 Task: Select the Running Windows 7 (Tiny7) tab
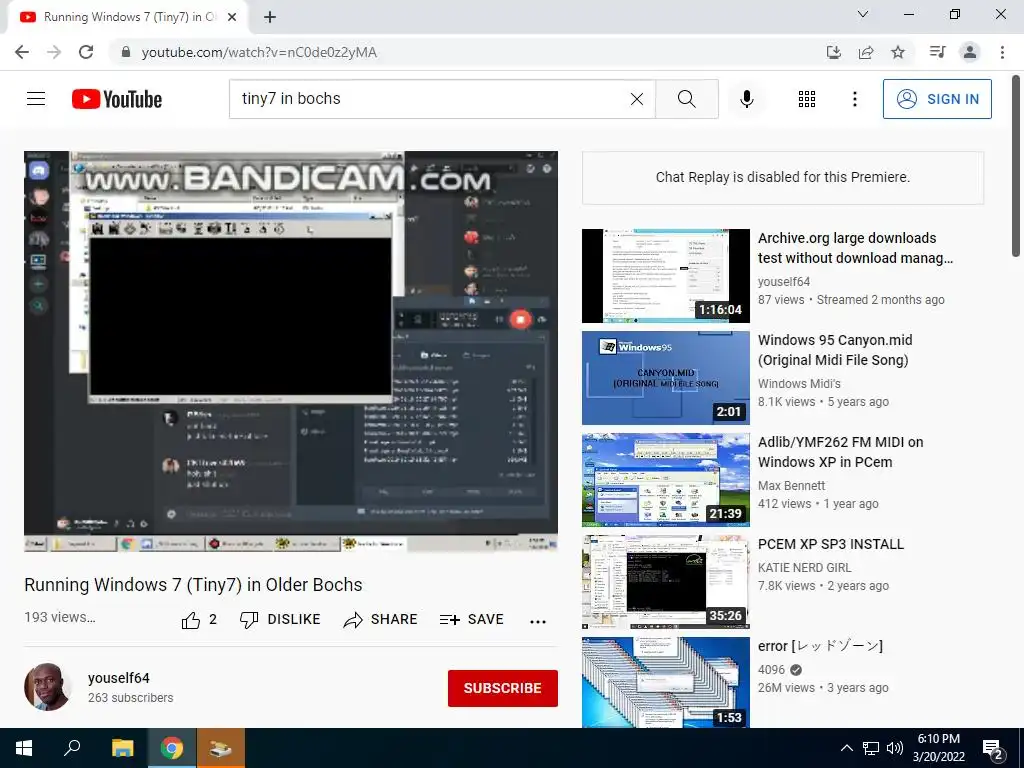(x=128, y=17)
